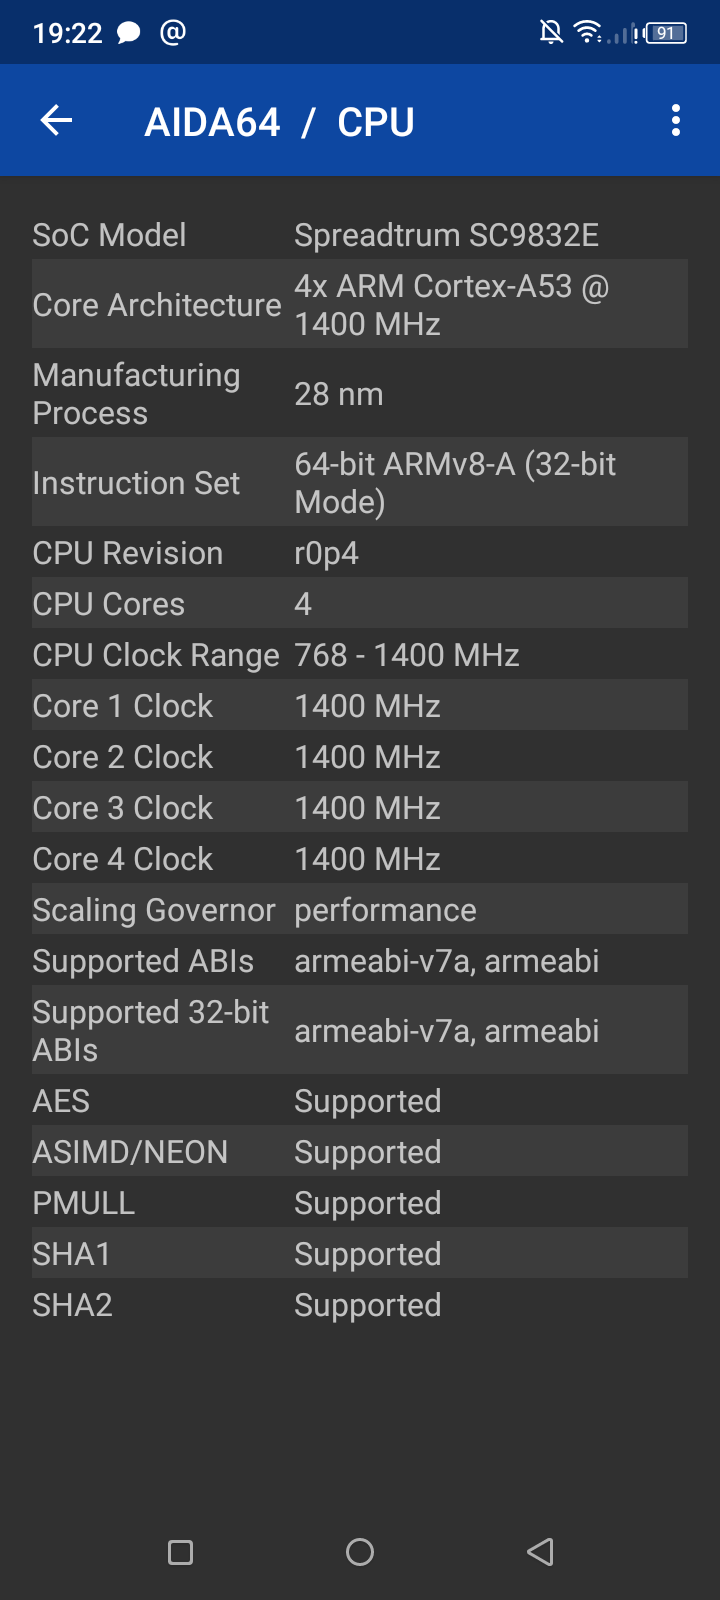Tap the triangle back navigation button
The image size is (720, 1600).
tap(540, 1553)
